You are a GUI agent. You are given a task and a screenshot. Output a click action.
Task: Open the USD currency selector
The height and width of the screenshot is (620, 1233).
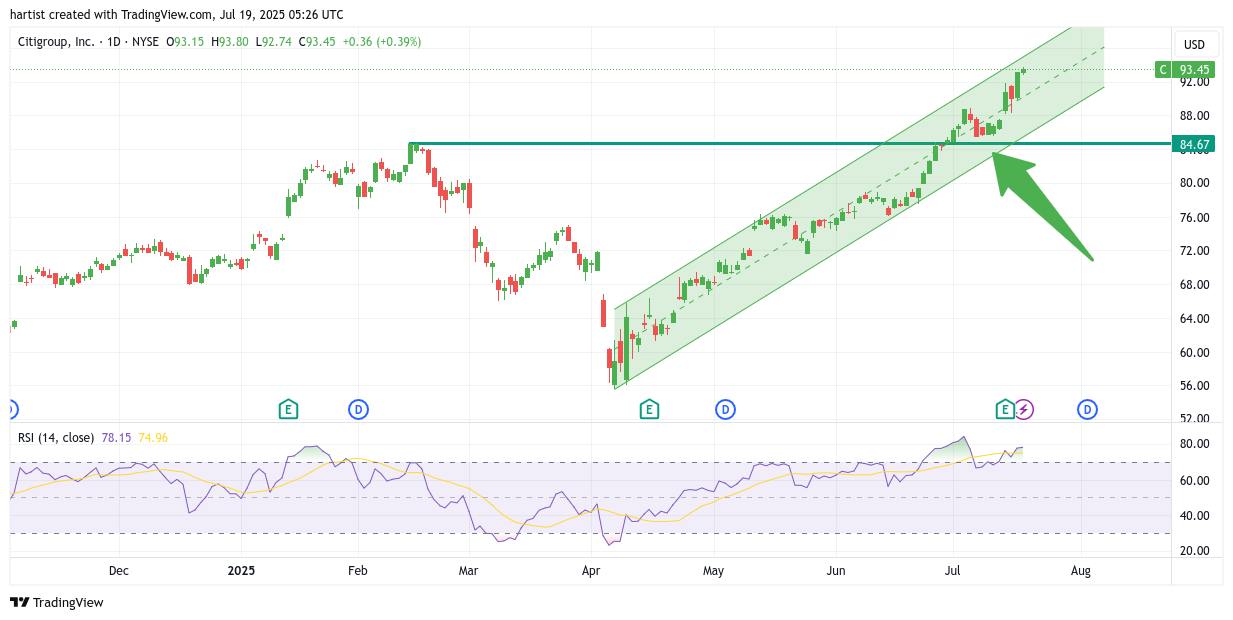1195,45
